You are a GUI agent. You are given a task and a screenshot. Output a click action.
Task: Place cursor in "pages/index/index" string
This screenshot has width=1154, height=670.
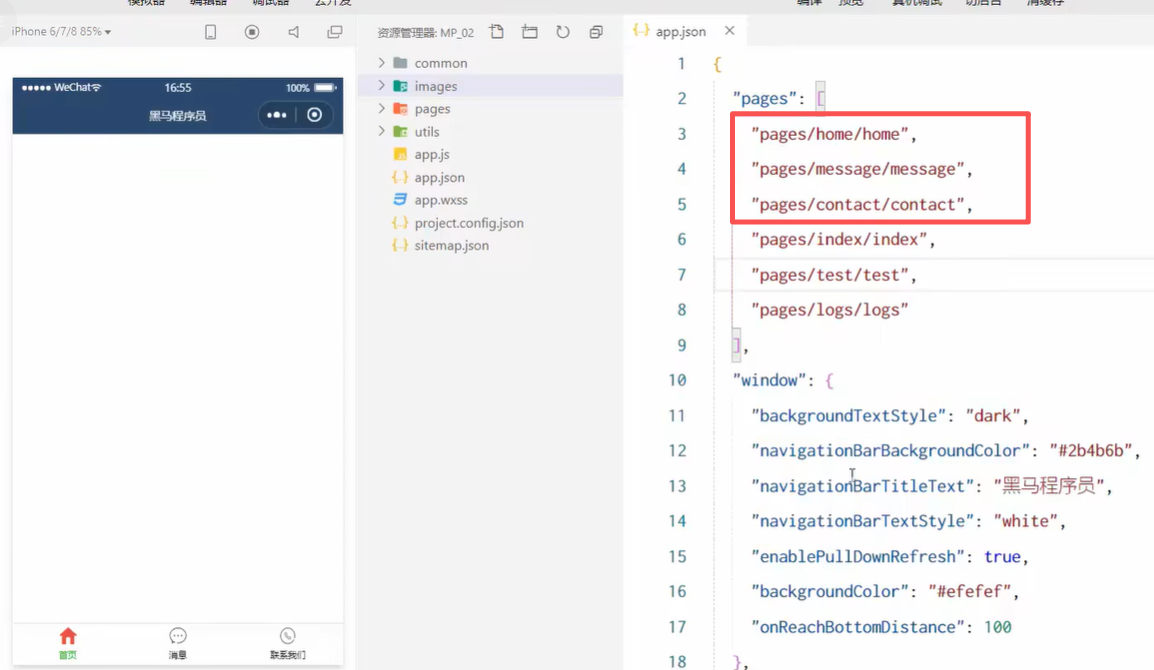(838, 240)
